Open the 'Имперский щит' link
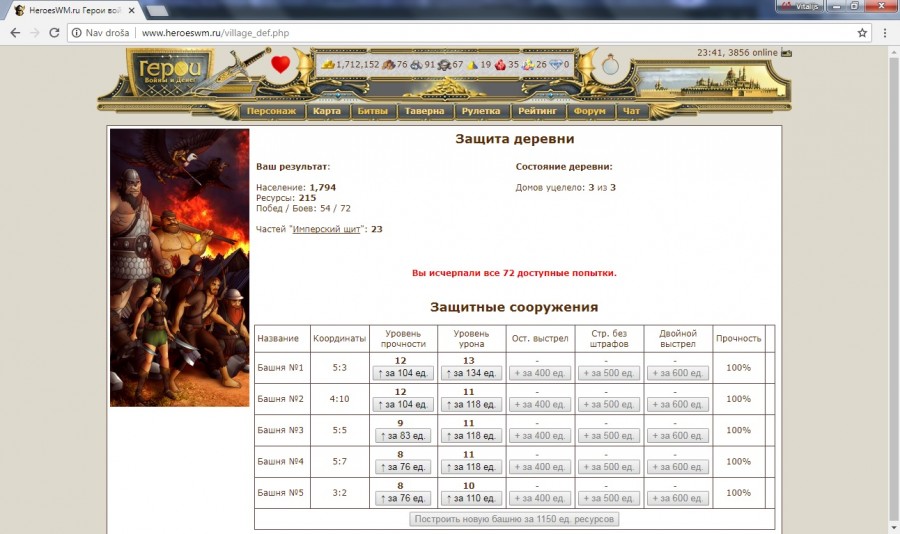This screenshot has width=900, height=534. pos(326,229)
